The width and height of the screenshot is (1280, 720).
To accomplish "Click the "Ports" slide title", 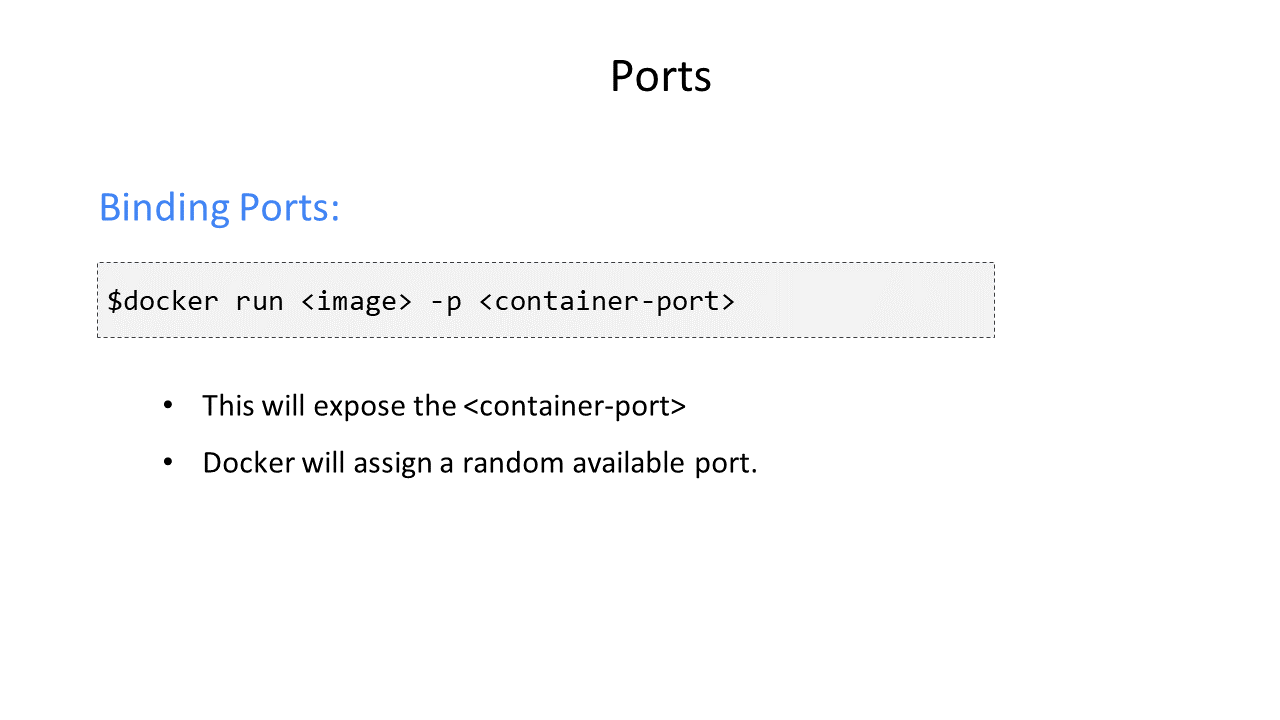I will (x=660, y=77).
